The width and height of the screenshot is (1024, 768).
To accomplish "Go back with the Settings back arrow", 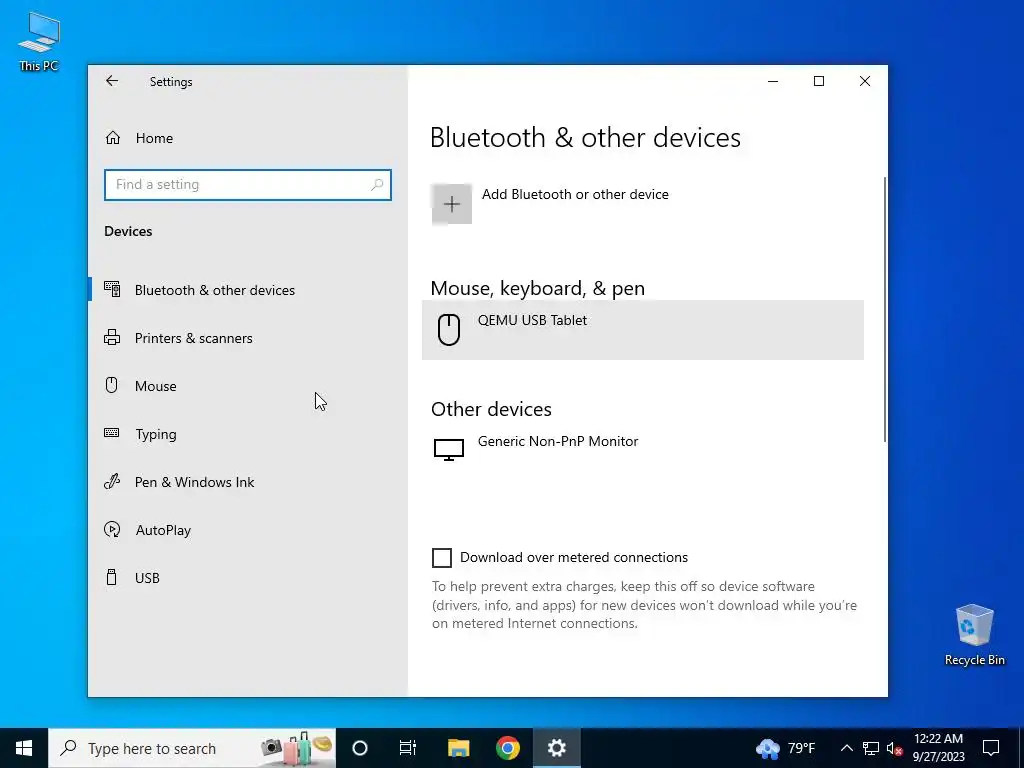I will tap(112, 81).
